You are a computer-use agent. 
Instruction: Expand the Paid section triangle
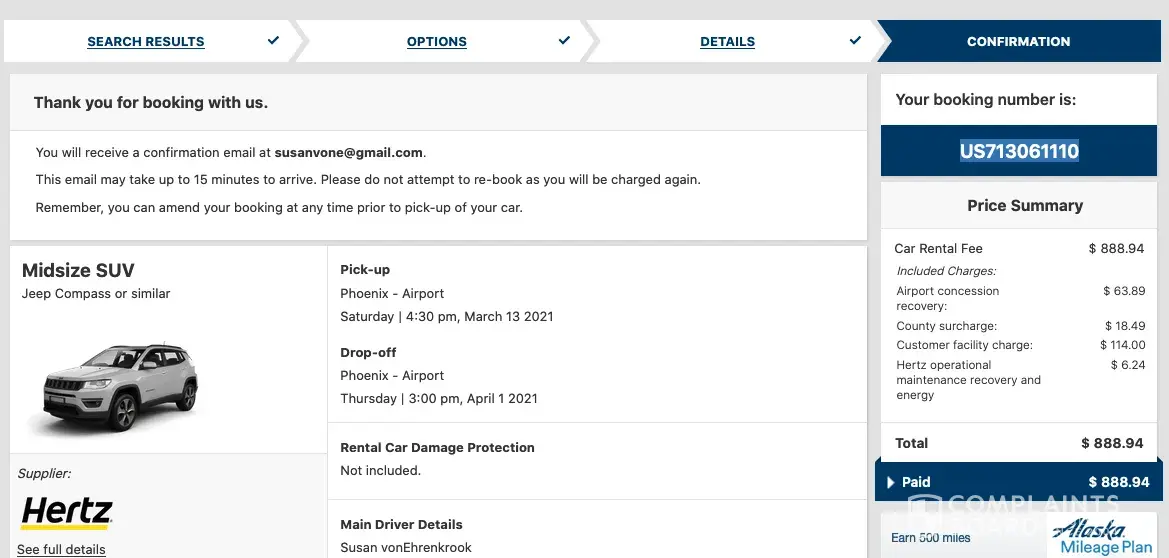(890, 482)
